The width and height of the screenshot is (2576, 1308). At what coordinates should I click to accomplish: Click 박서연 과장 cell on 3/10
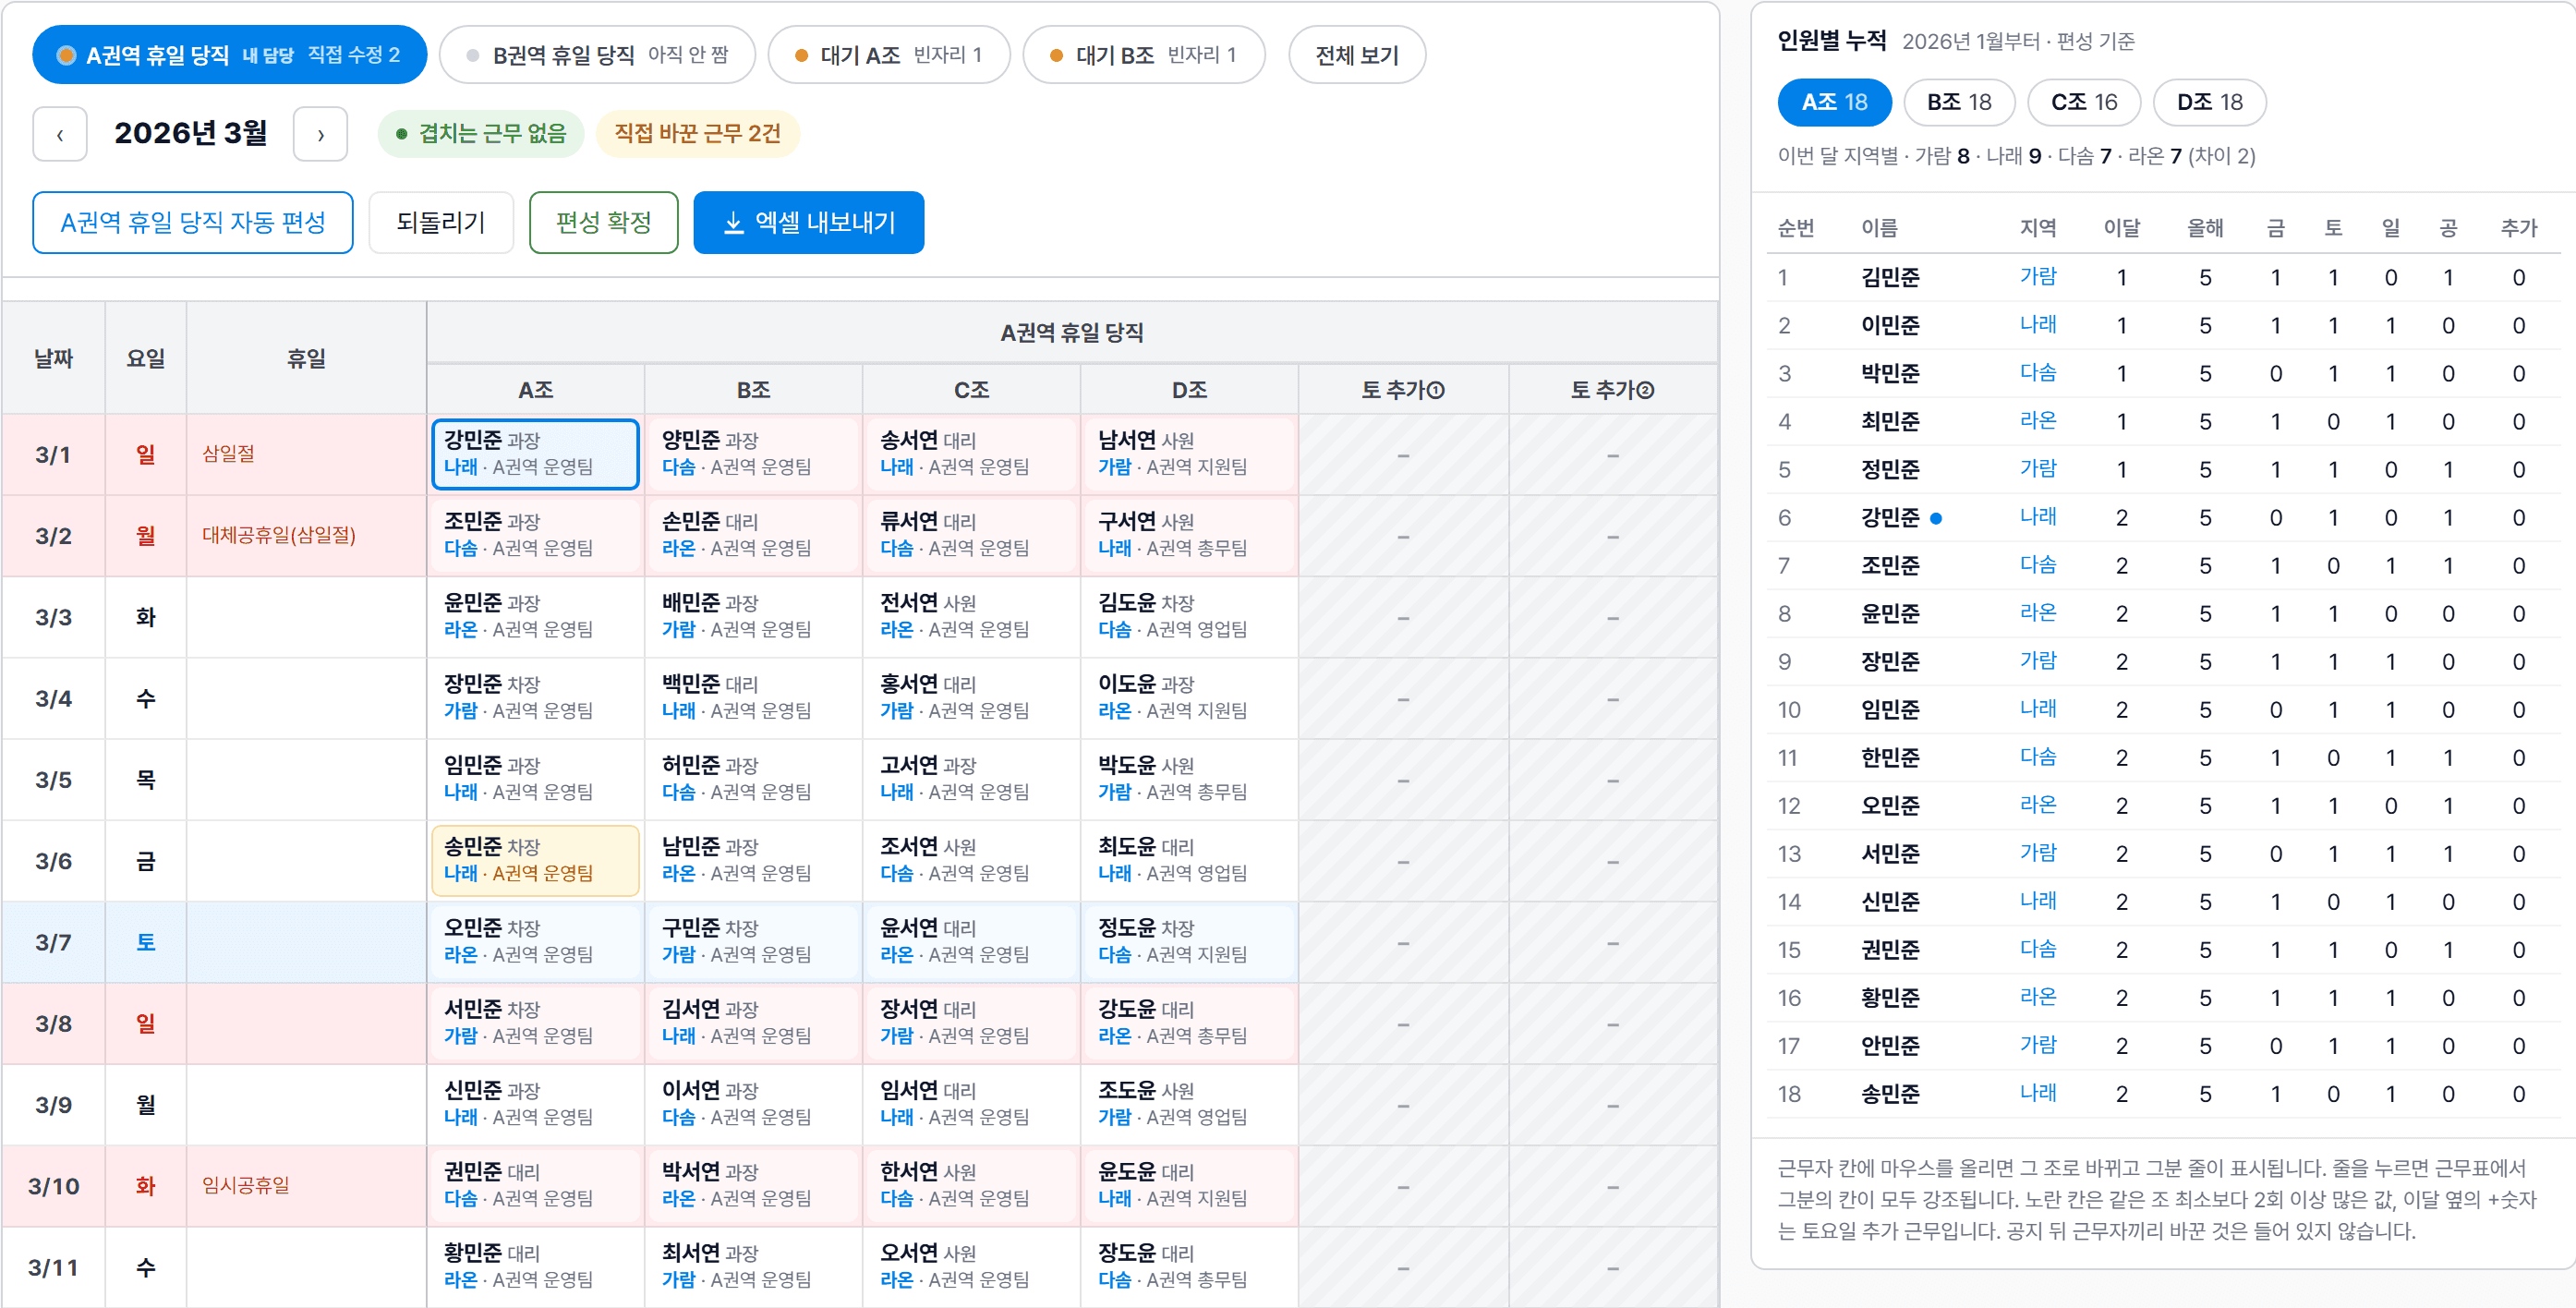pos(753,1185)
